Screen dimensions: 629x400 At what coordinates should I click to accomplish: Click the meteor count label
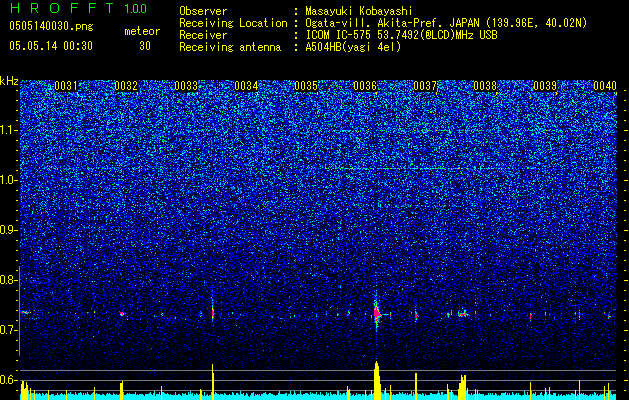[x=142, y=31]
